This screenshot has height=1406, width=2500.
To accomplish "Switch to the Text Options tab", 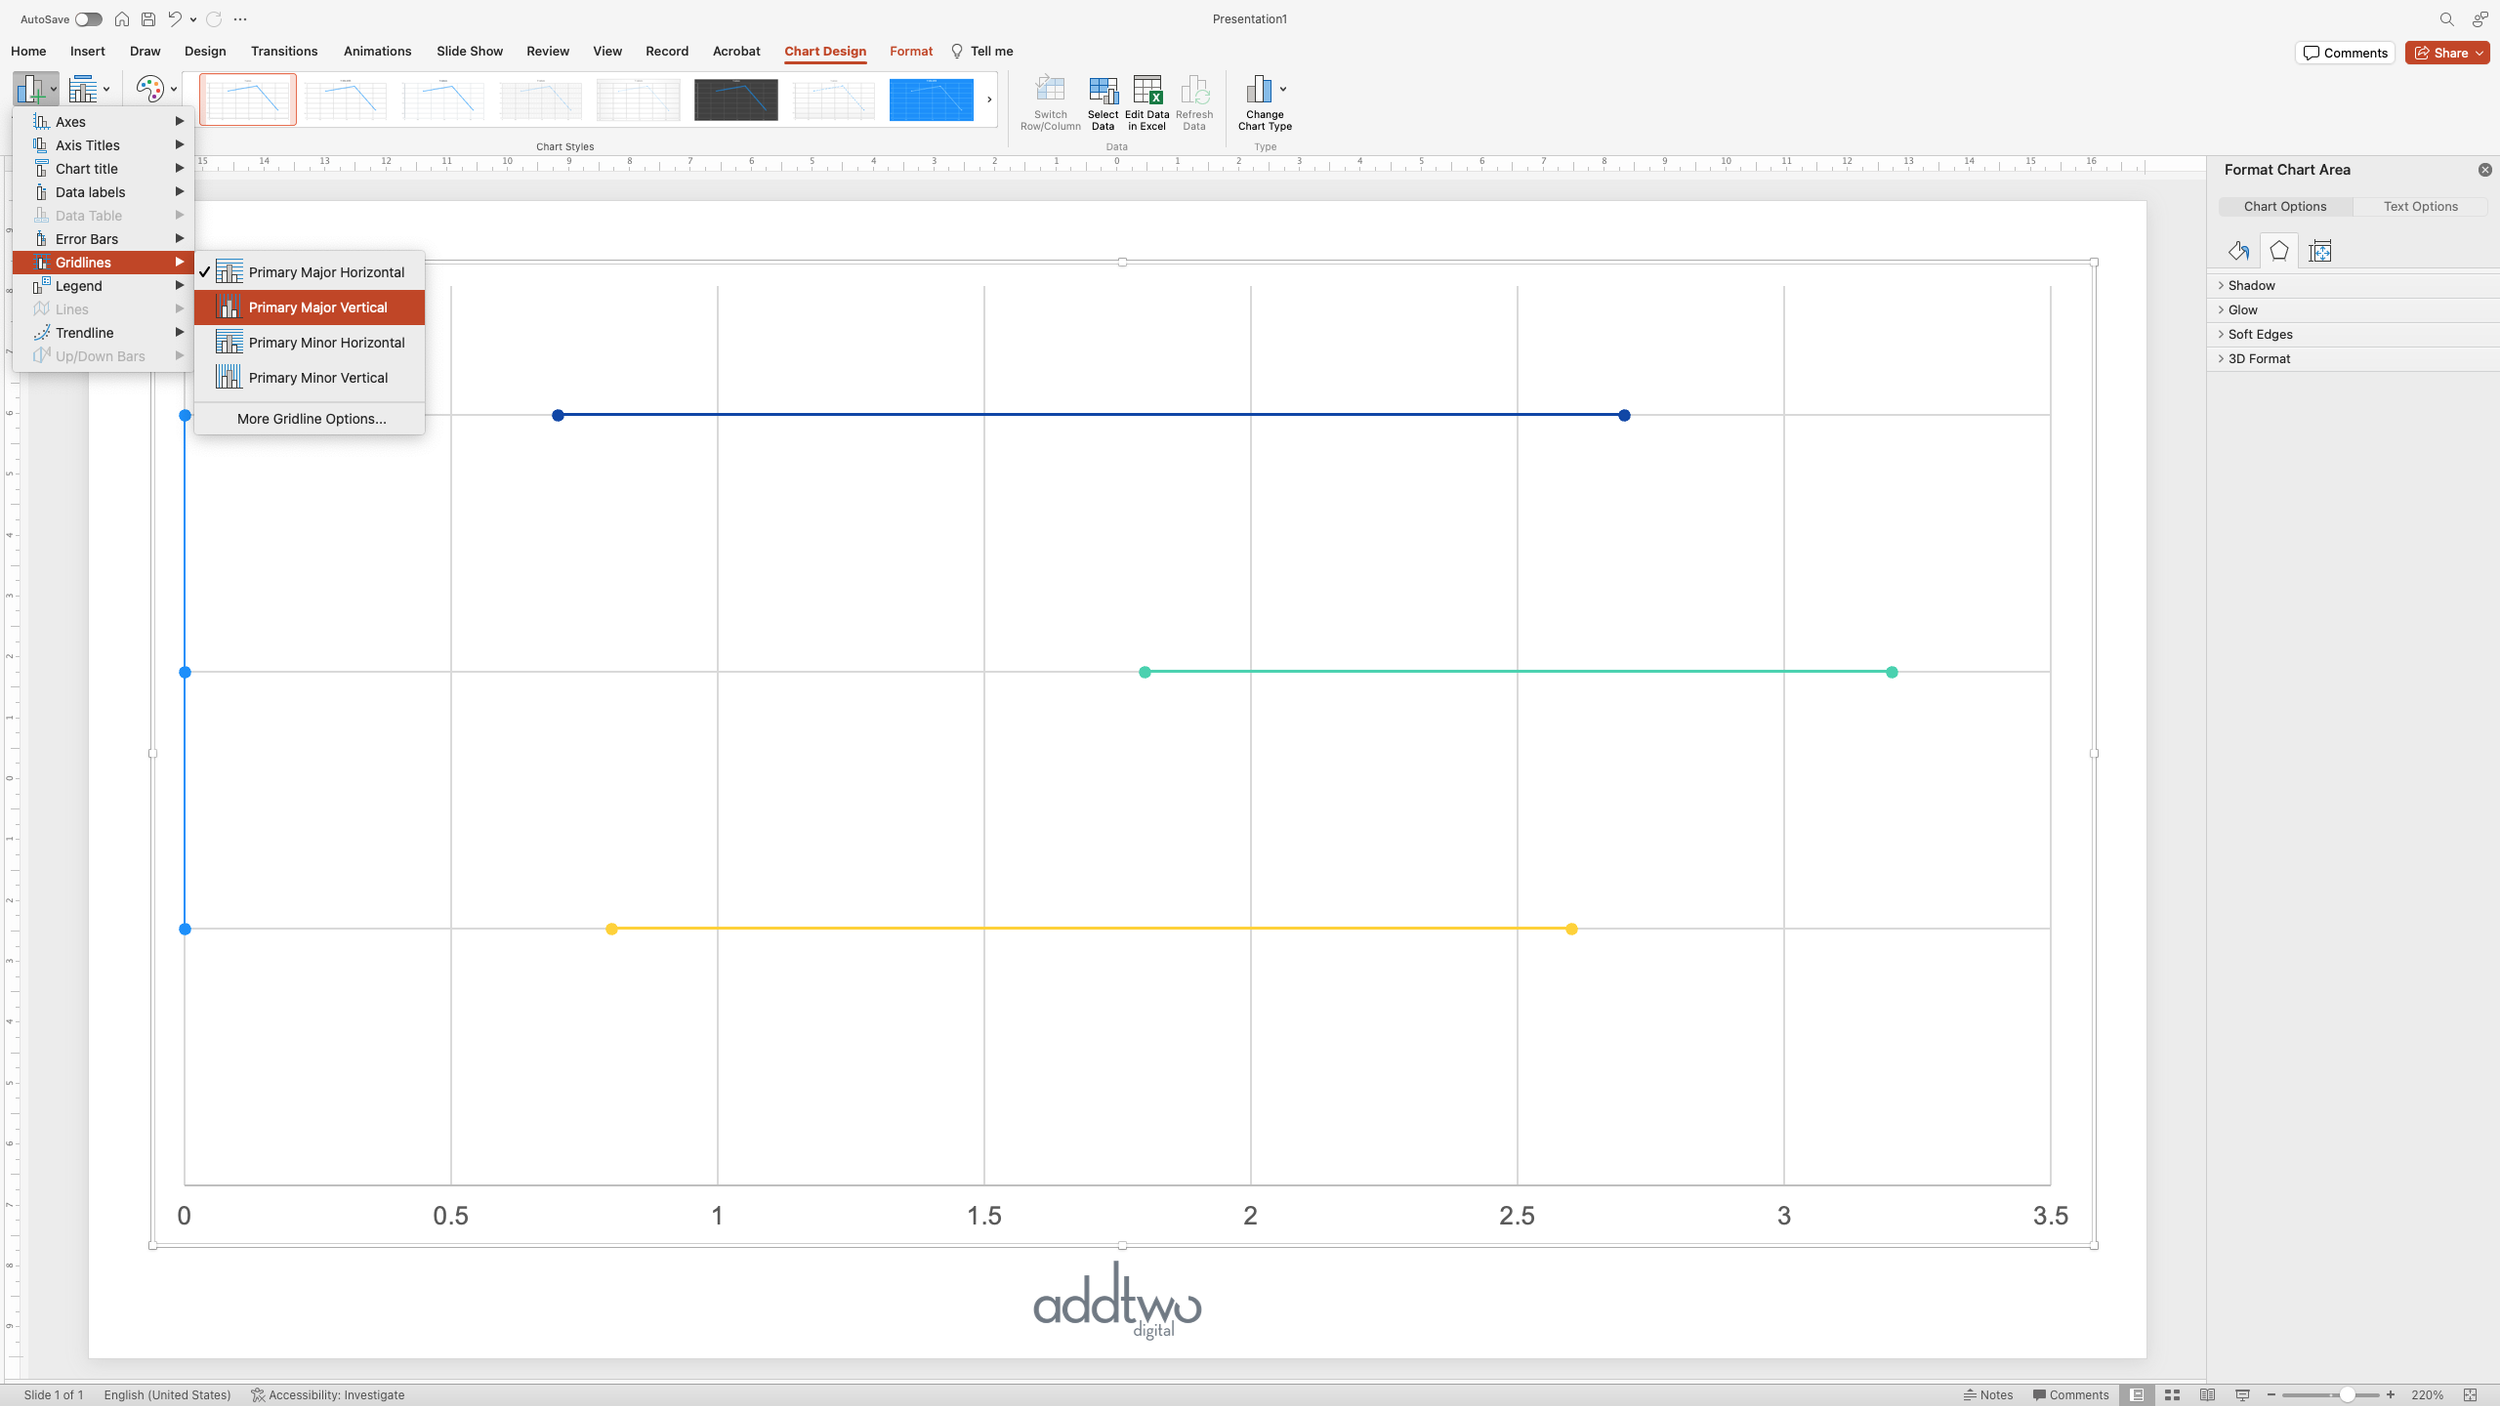I will coord(2419,207).
